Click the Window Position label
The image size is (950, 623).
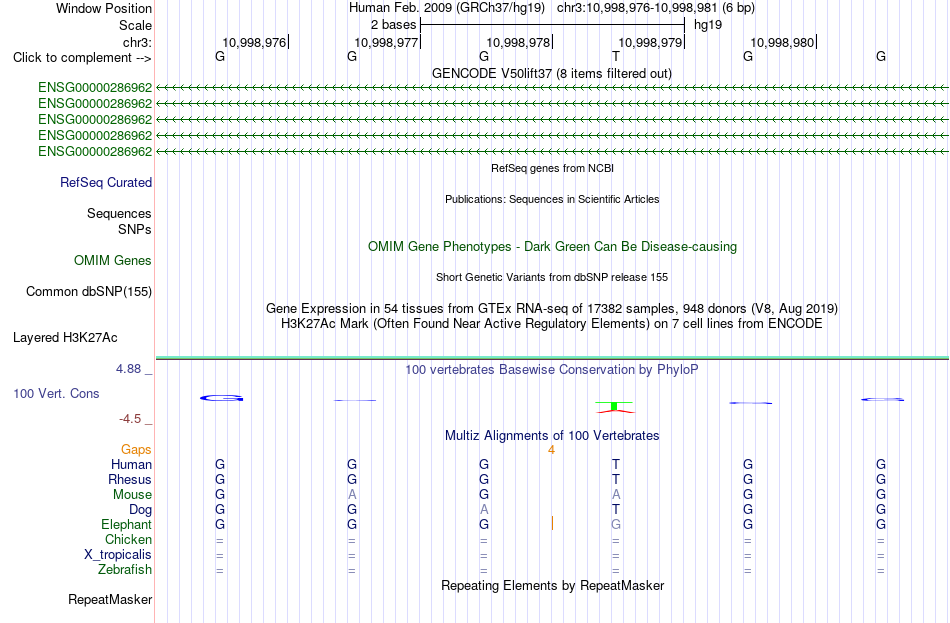point(104,8)
